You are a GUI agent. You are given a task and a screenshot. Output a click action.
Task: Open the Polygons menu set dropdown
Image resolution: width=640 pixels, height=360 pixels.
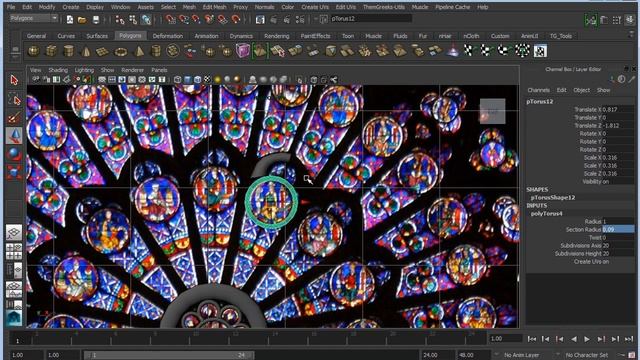[33, 18]
